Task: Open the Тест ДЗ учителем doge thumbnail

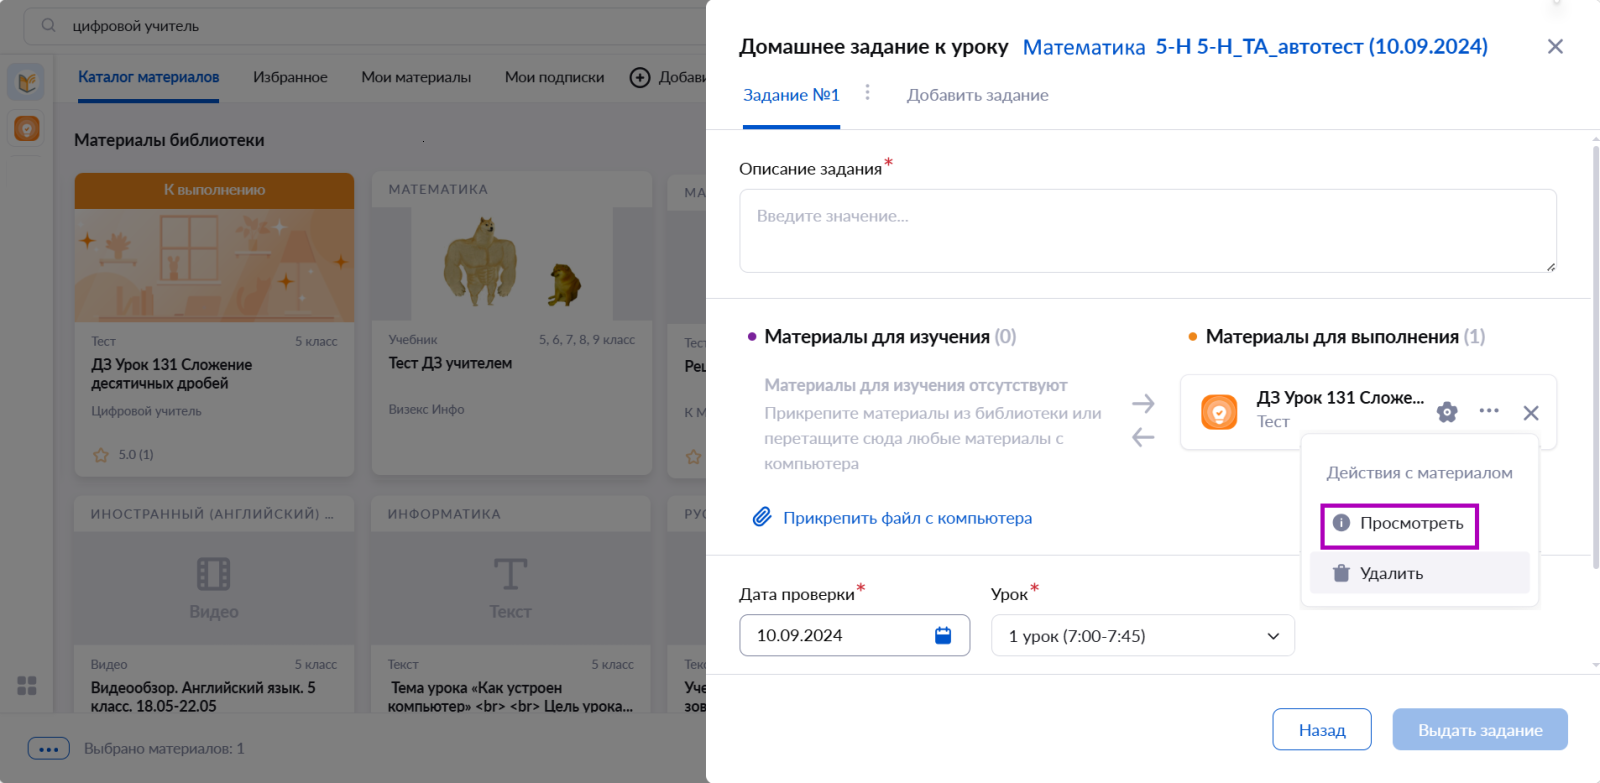Action: [x=512, y=264]
